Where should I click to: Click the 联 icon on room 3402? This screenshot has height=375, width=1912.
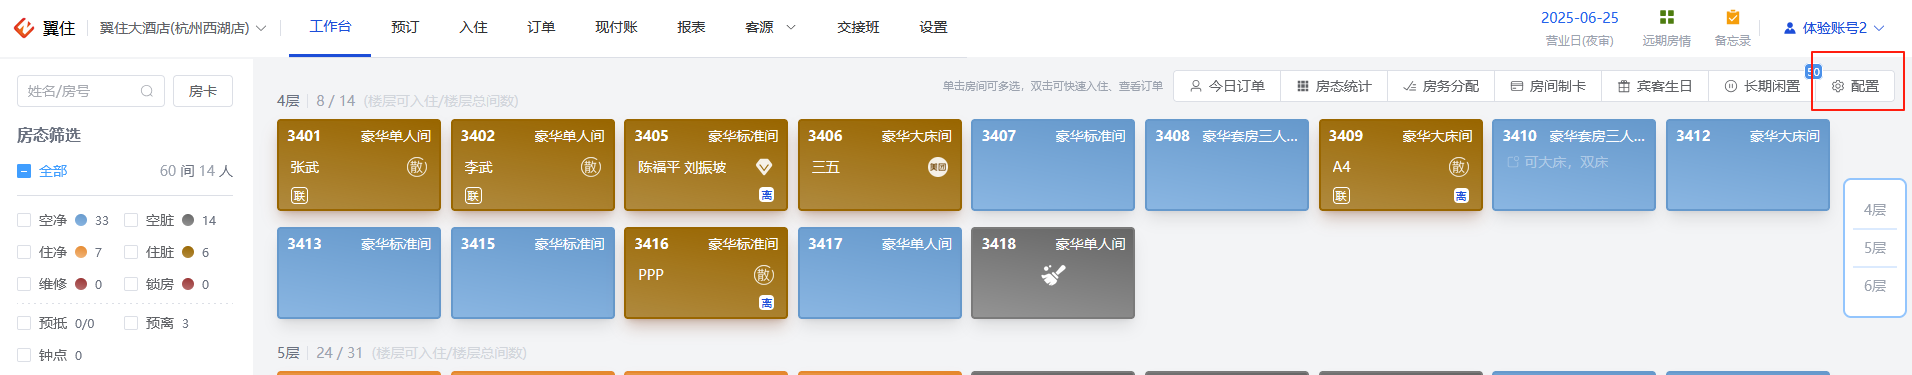pyautogui.click(x=473, y=196)
